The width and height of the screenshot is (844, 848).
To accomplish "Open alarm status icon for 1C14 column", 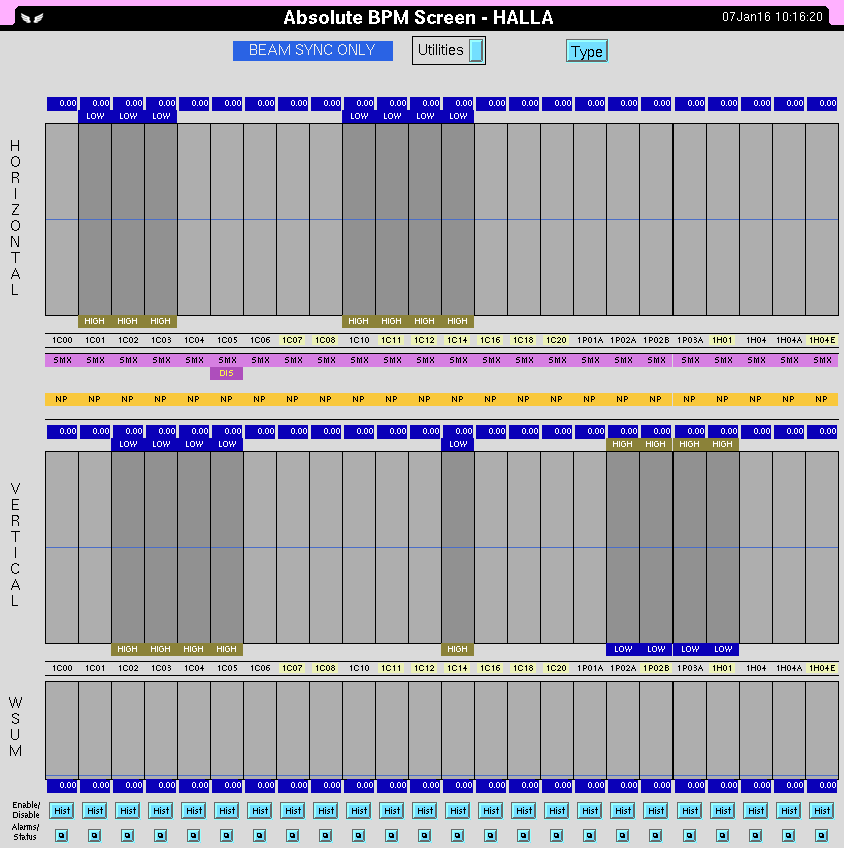I will (x=457, y=836).
